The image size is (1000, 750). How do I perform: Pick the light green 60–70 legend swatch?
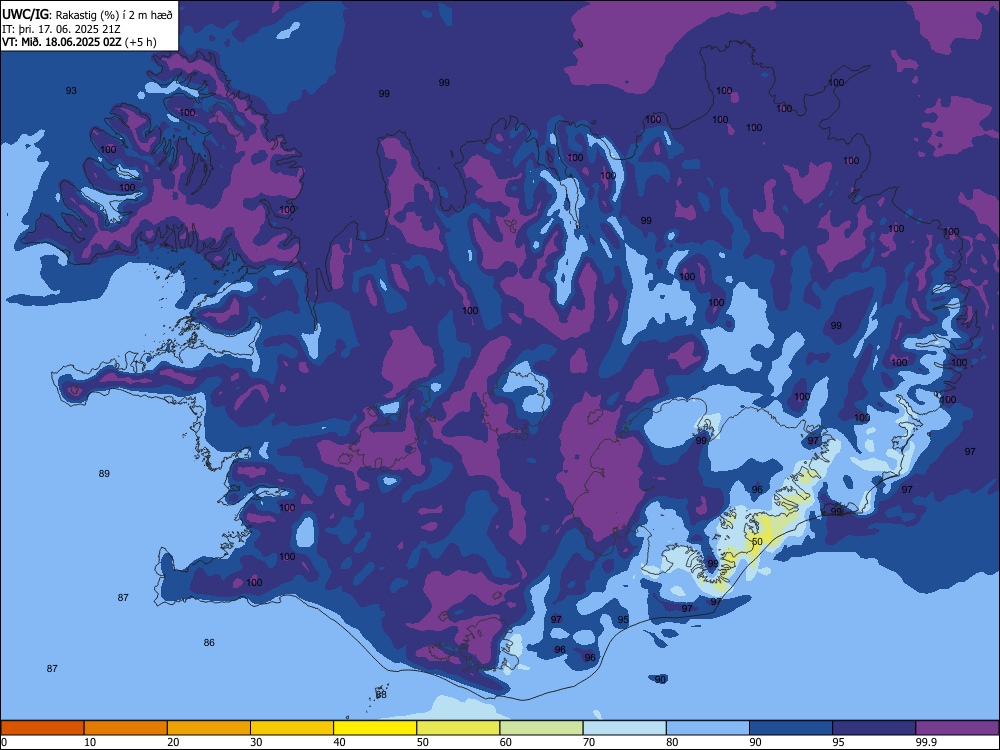point(541,728)
